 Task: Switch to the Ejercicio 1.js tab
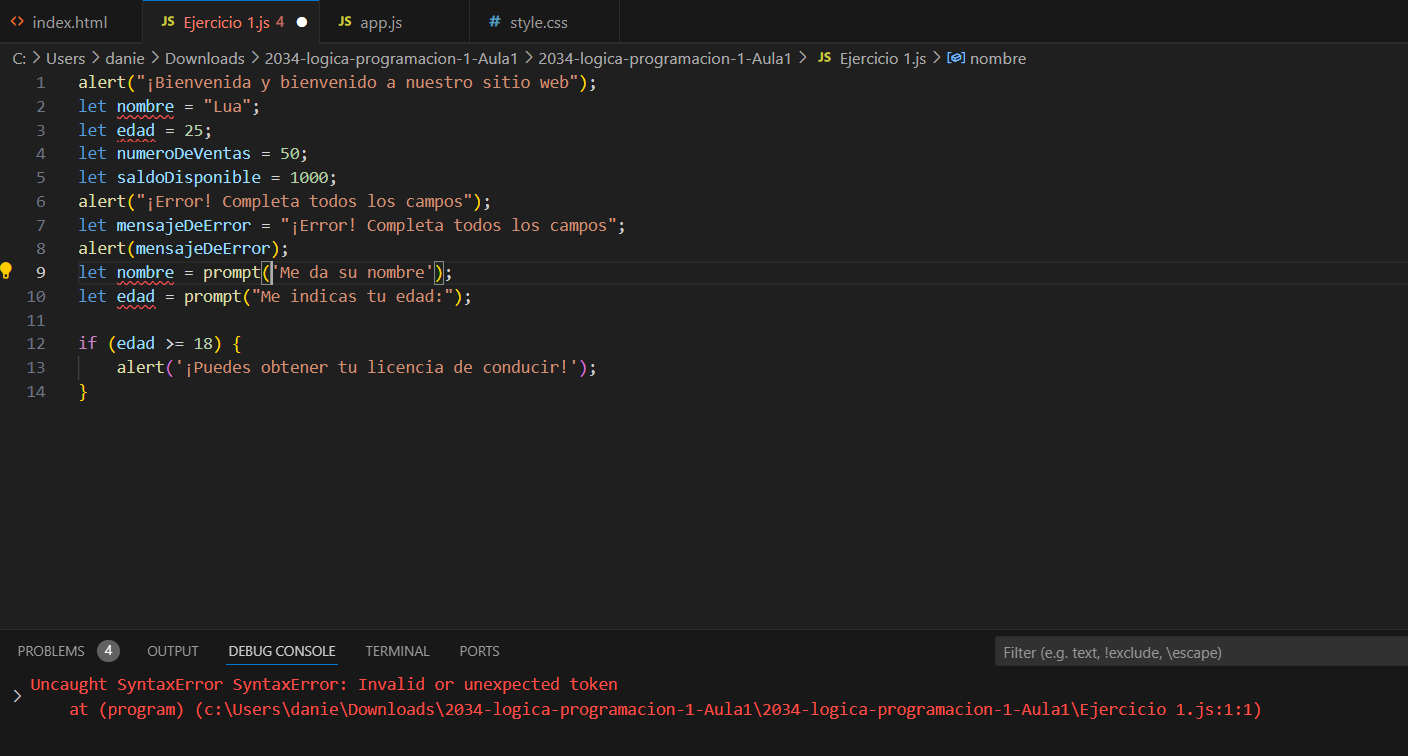coord(232,21)
